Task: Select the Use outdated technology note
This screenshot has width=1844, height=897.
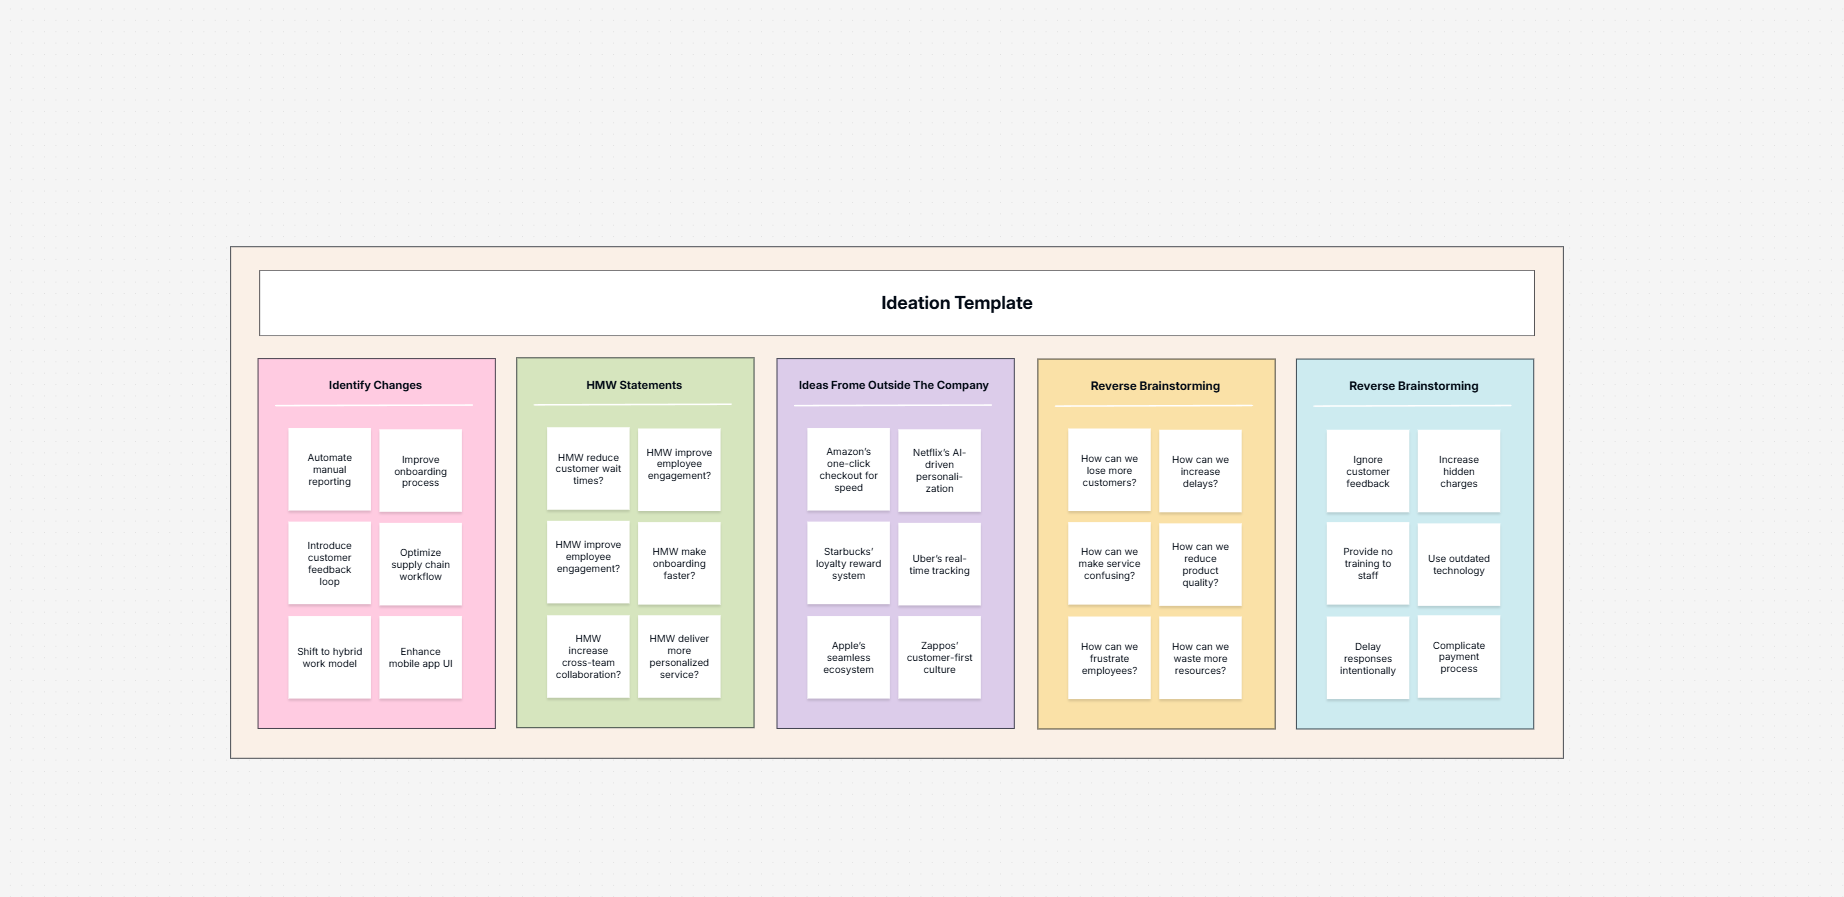Action: tap(1458, 565)
